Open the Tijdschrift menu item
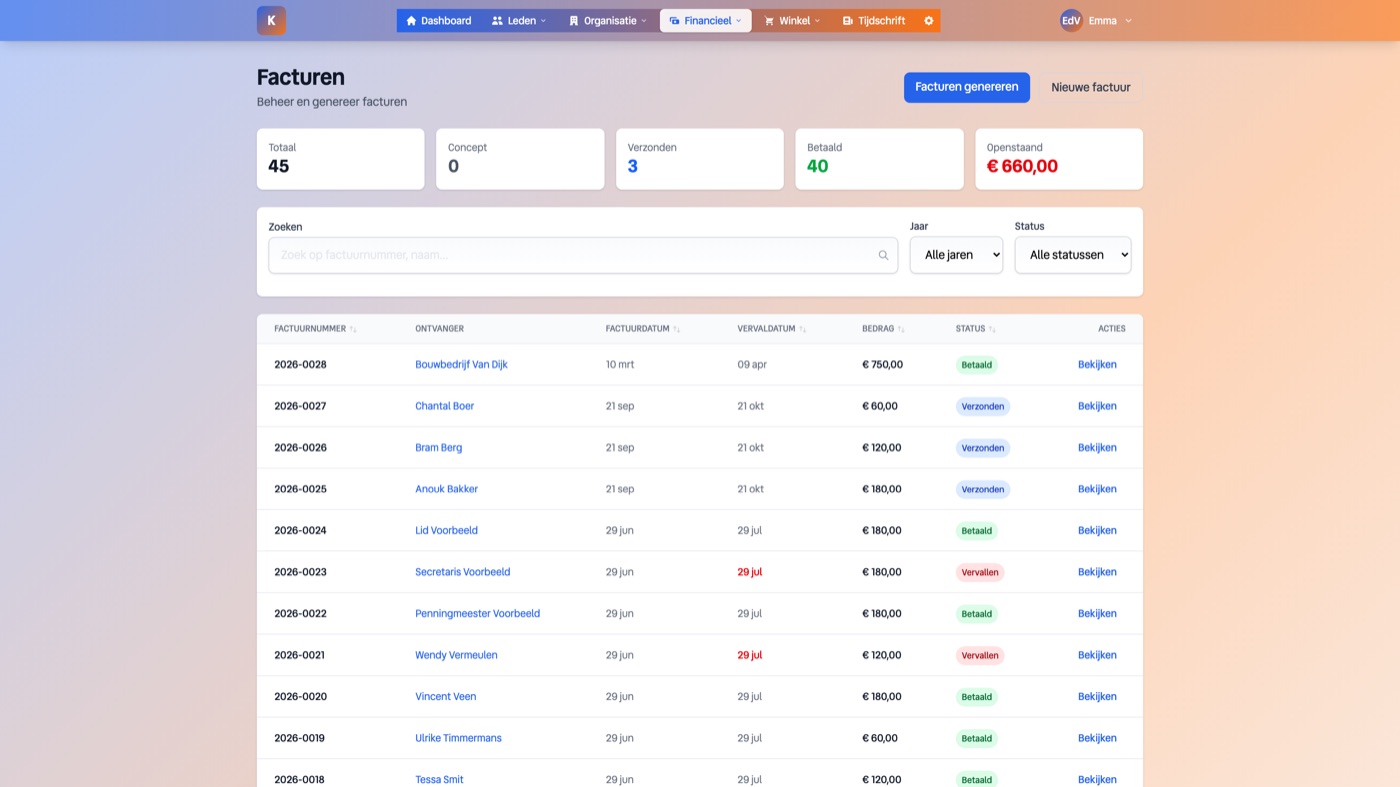The width and height of the screenshot is (1400, 787). [873, 20]
